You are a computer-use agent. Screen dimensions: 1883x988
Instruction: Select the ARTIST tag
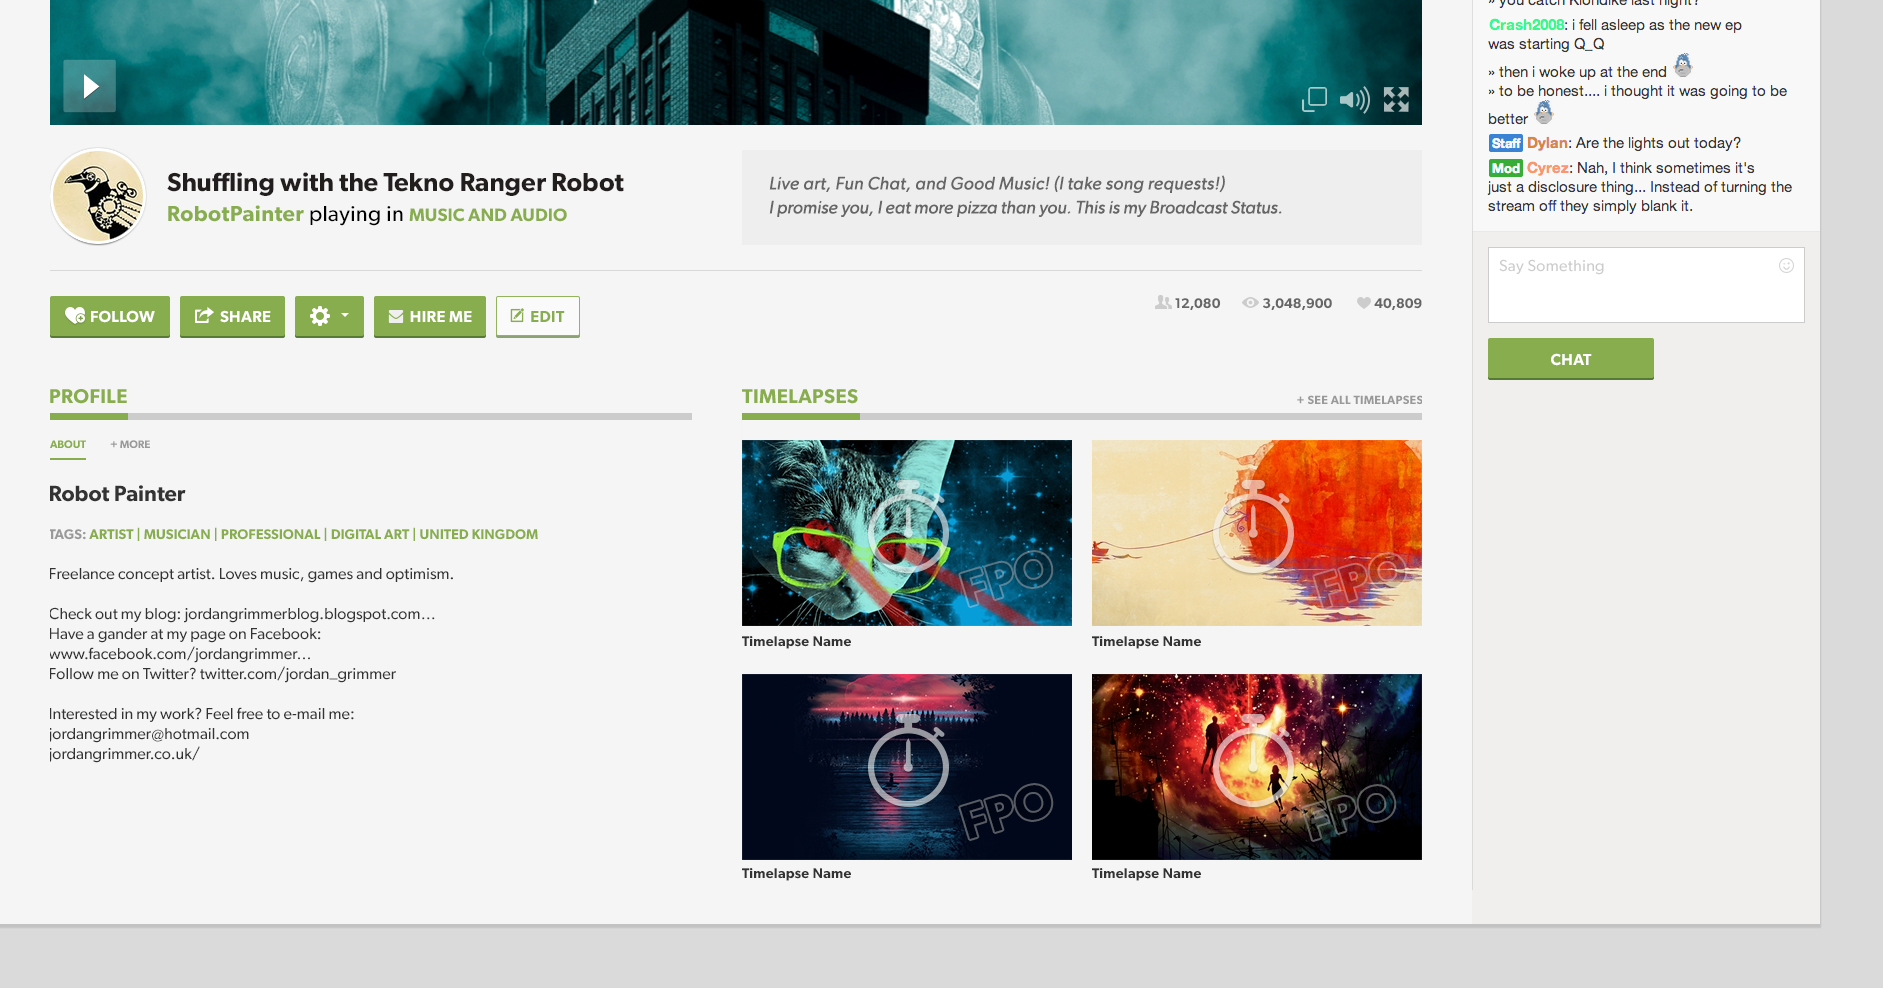point(111,534)
